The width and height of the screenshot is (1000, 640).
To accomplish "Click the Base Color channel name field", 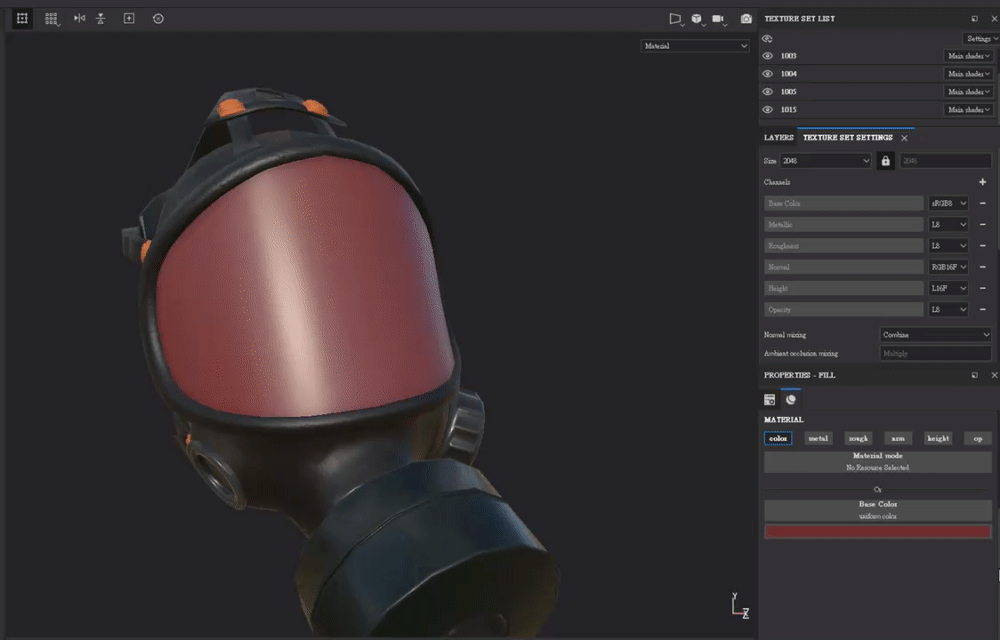I will pyautogui.click(x=844, y=203).
